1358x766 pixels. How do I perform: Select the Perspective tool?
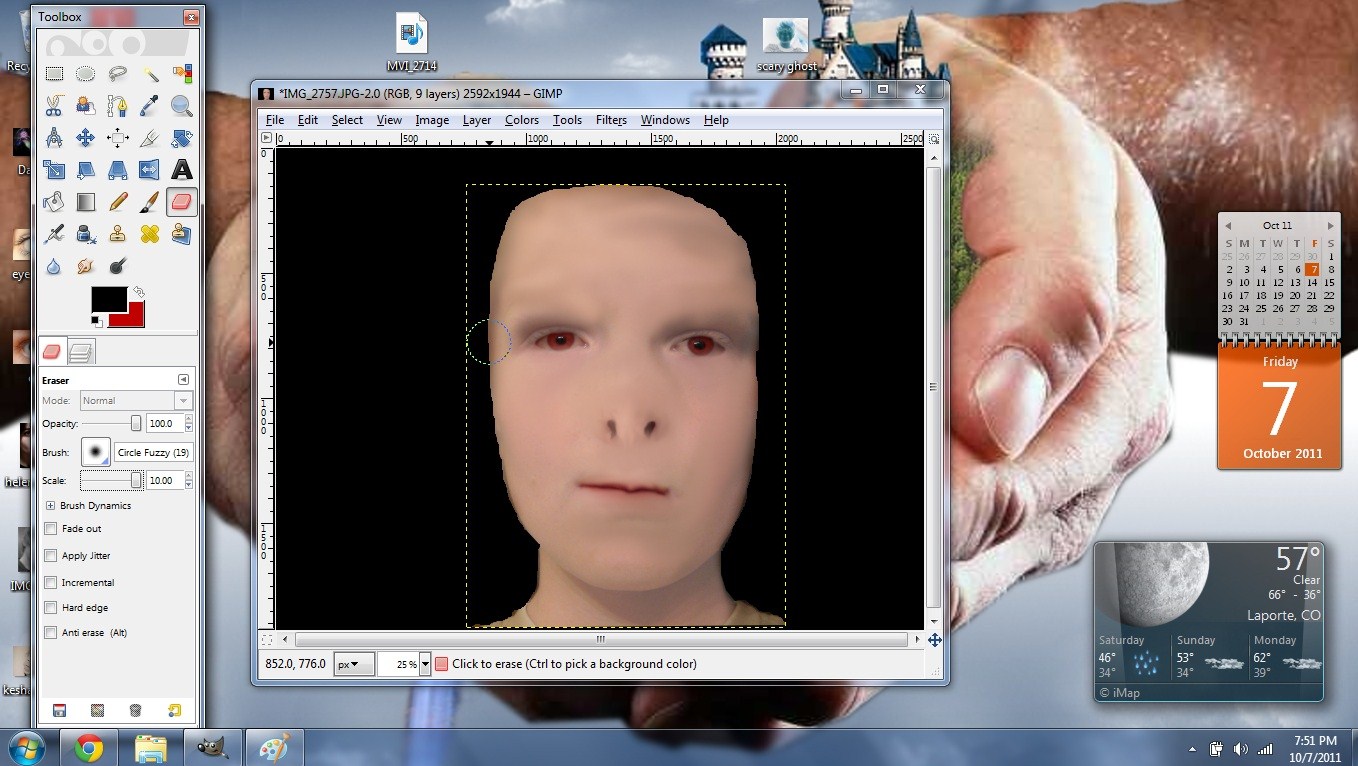pos(118,170)
